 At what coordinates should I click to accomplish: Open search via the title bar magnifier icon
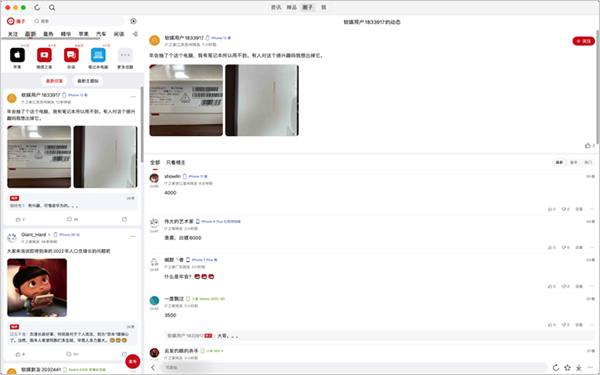pos(52,7)
